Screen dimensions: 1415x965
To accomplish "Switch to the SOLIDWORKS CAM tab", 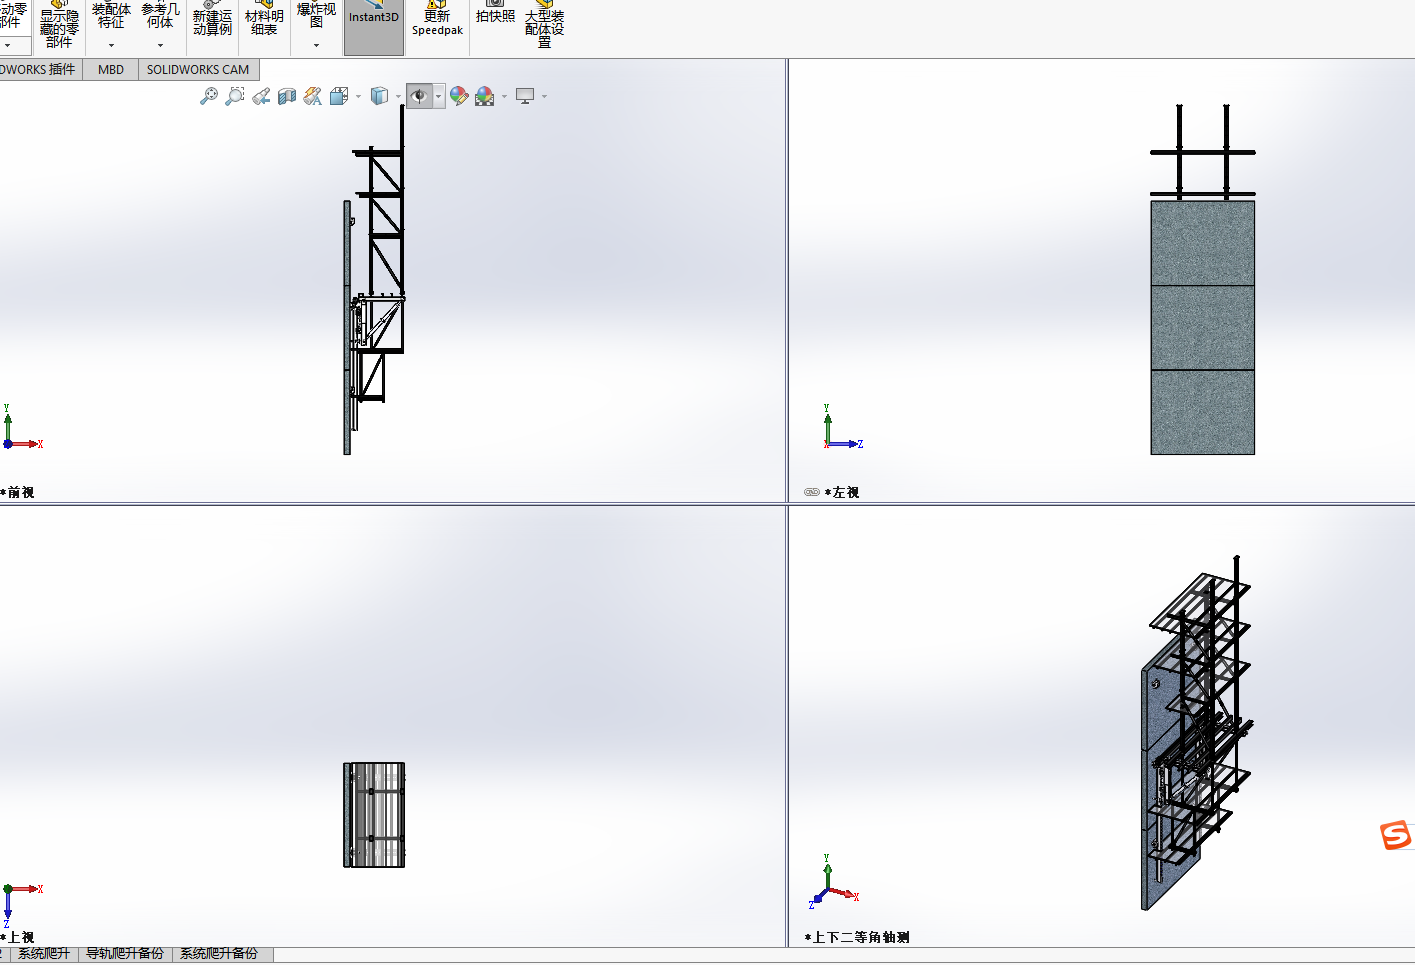I will [x=198, y=69].
